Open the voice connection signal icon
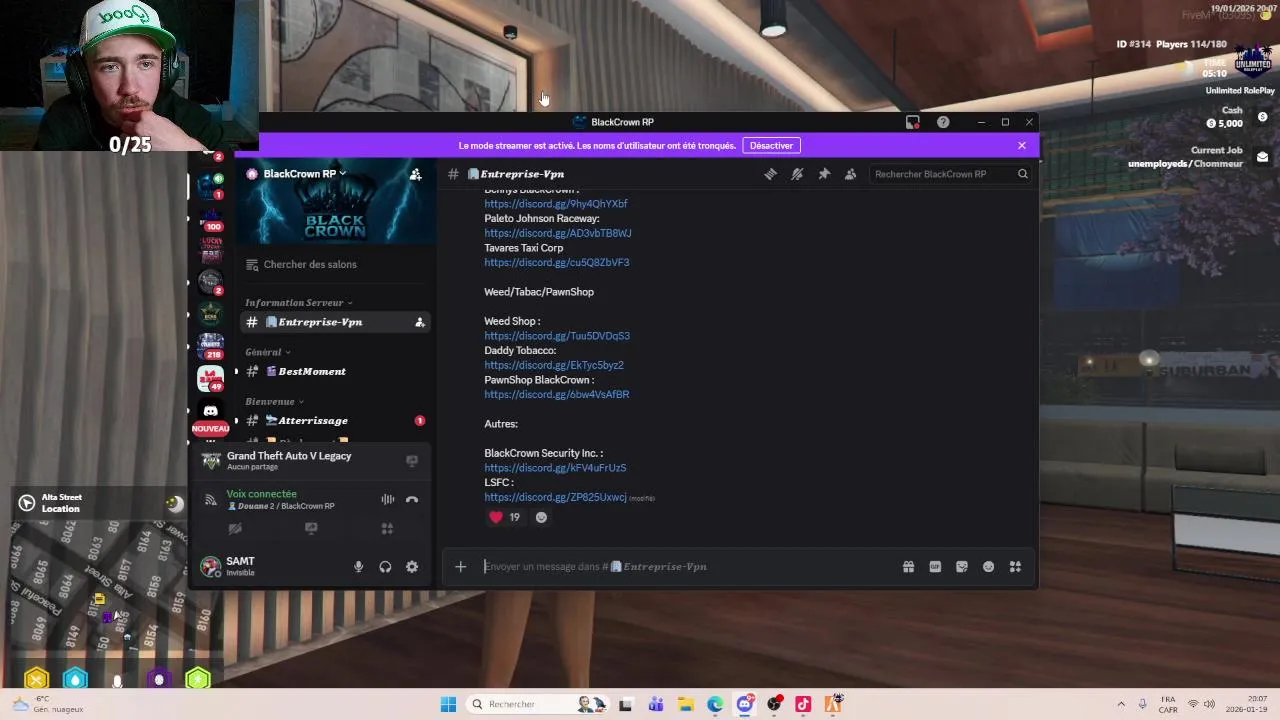Image resolution: width=1280 pixels, height=720 pixels. 211,499
